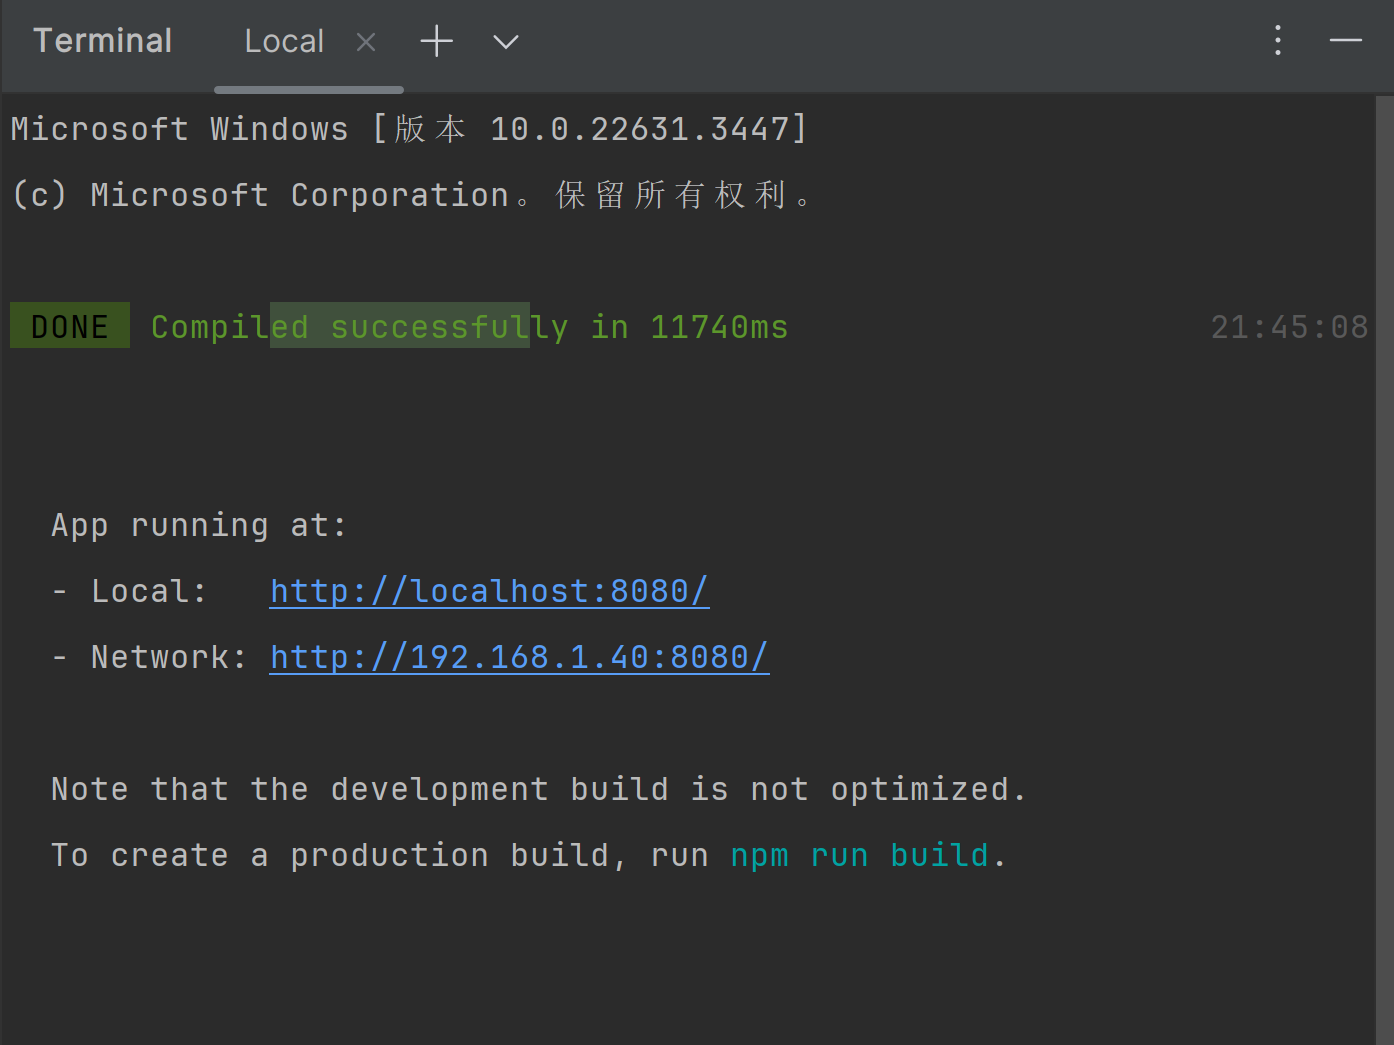Follow the network link http://192.168.1.40:8080/
This screenshot has height=1045, width=1394.
coord(519,656)
